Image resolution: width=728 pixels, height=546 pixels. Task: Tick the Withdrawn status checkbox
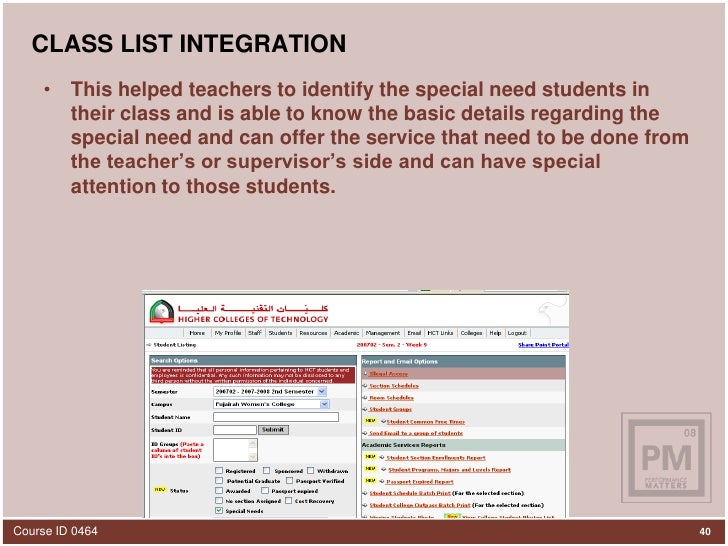tap(310, 470)
